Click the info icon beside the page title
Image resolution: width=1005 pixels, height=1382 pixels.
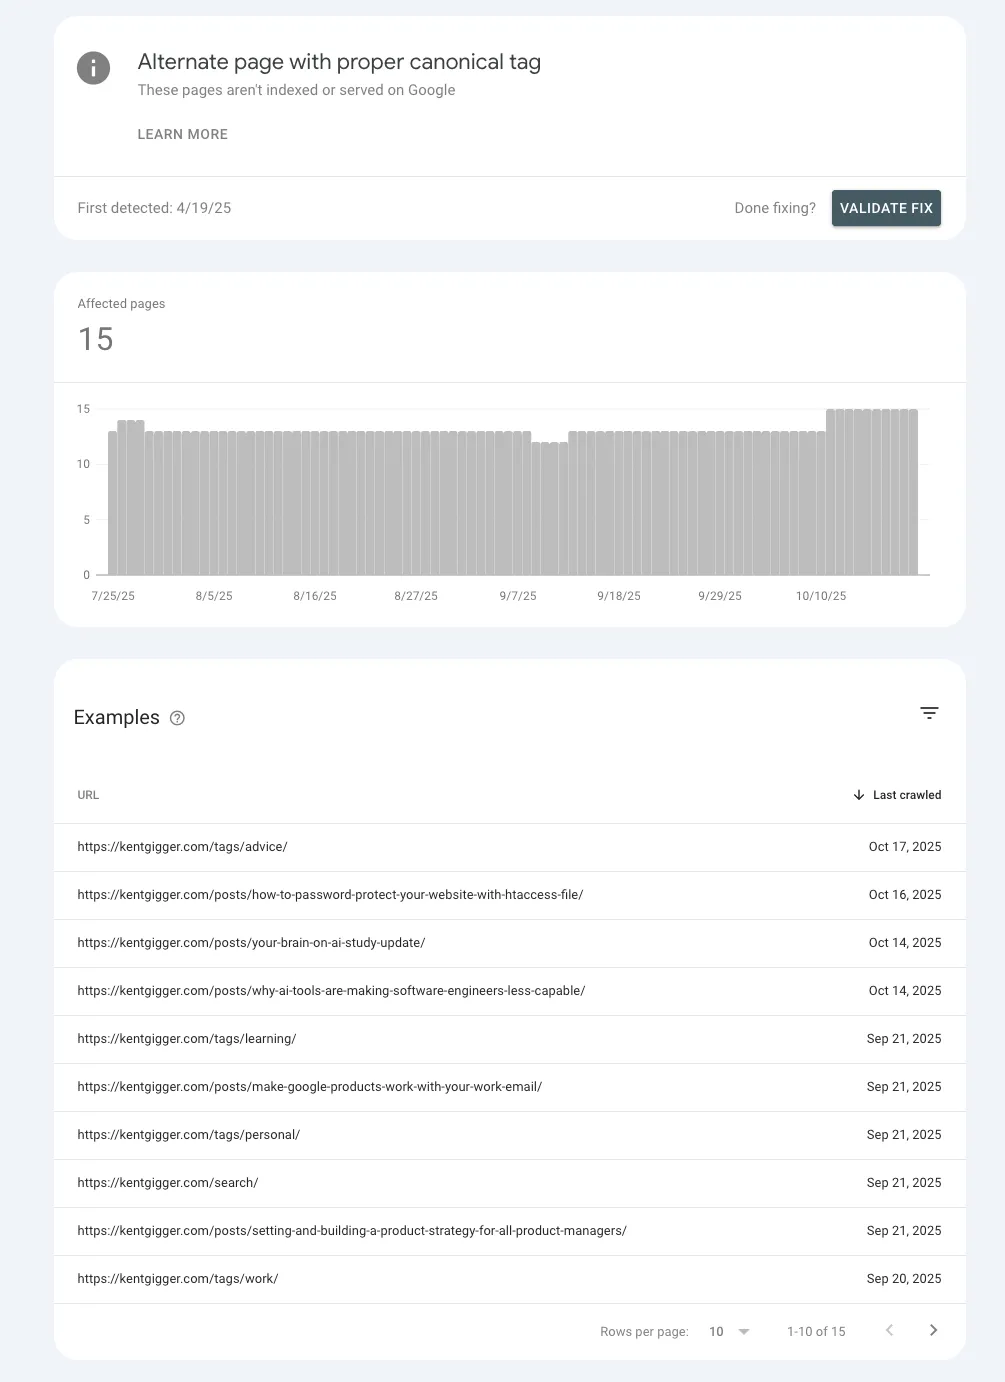pyautogui.click(x=93, y=68)
